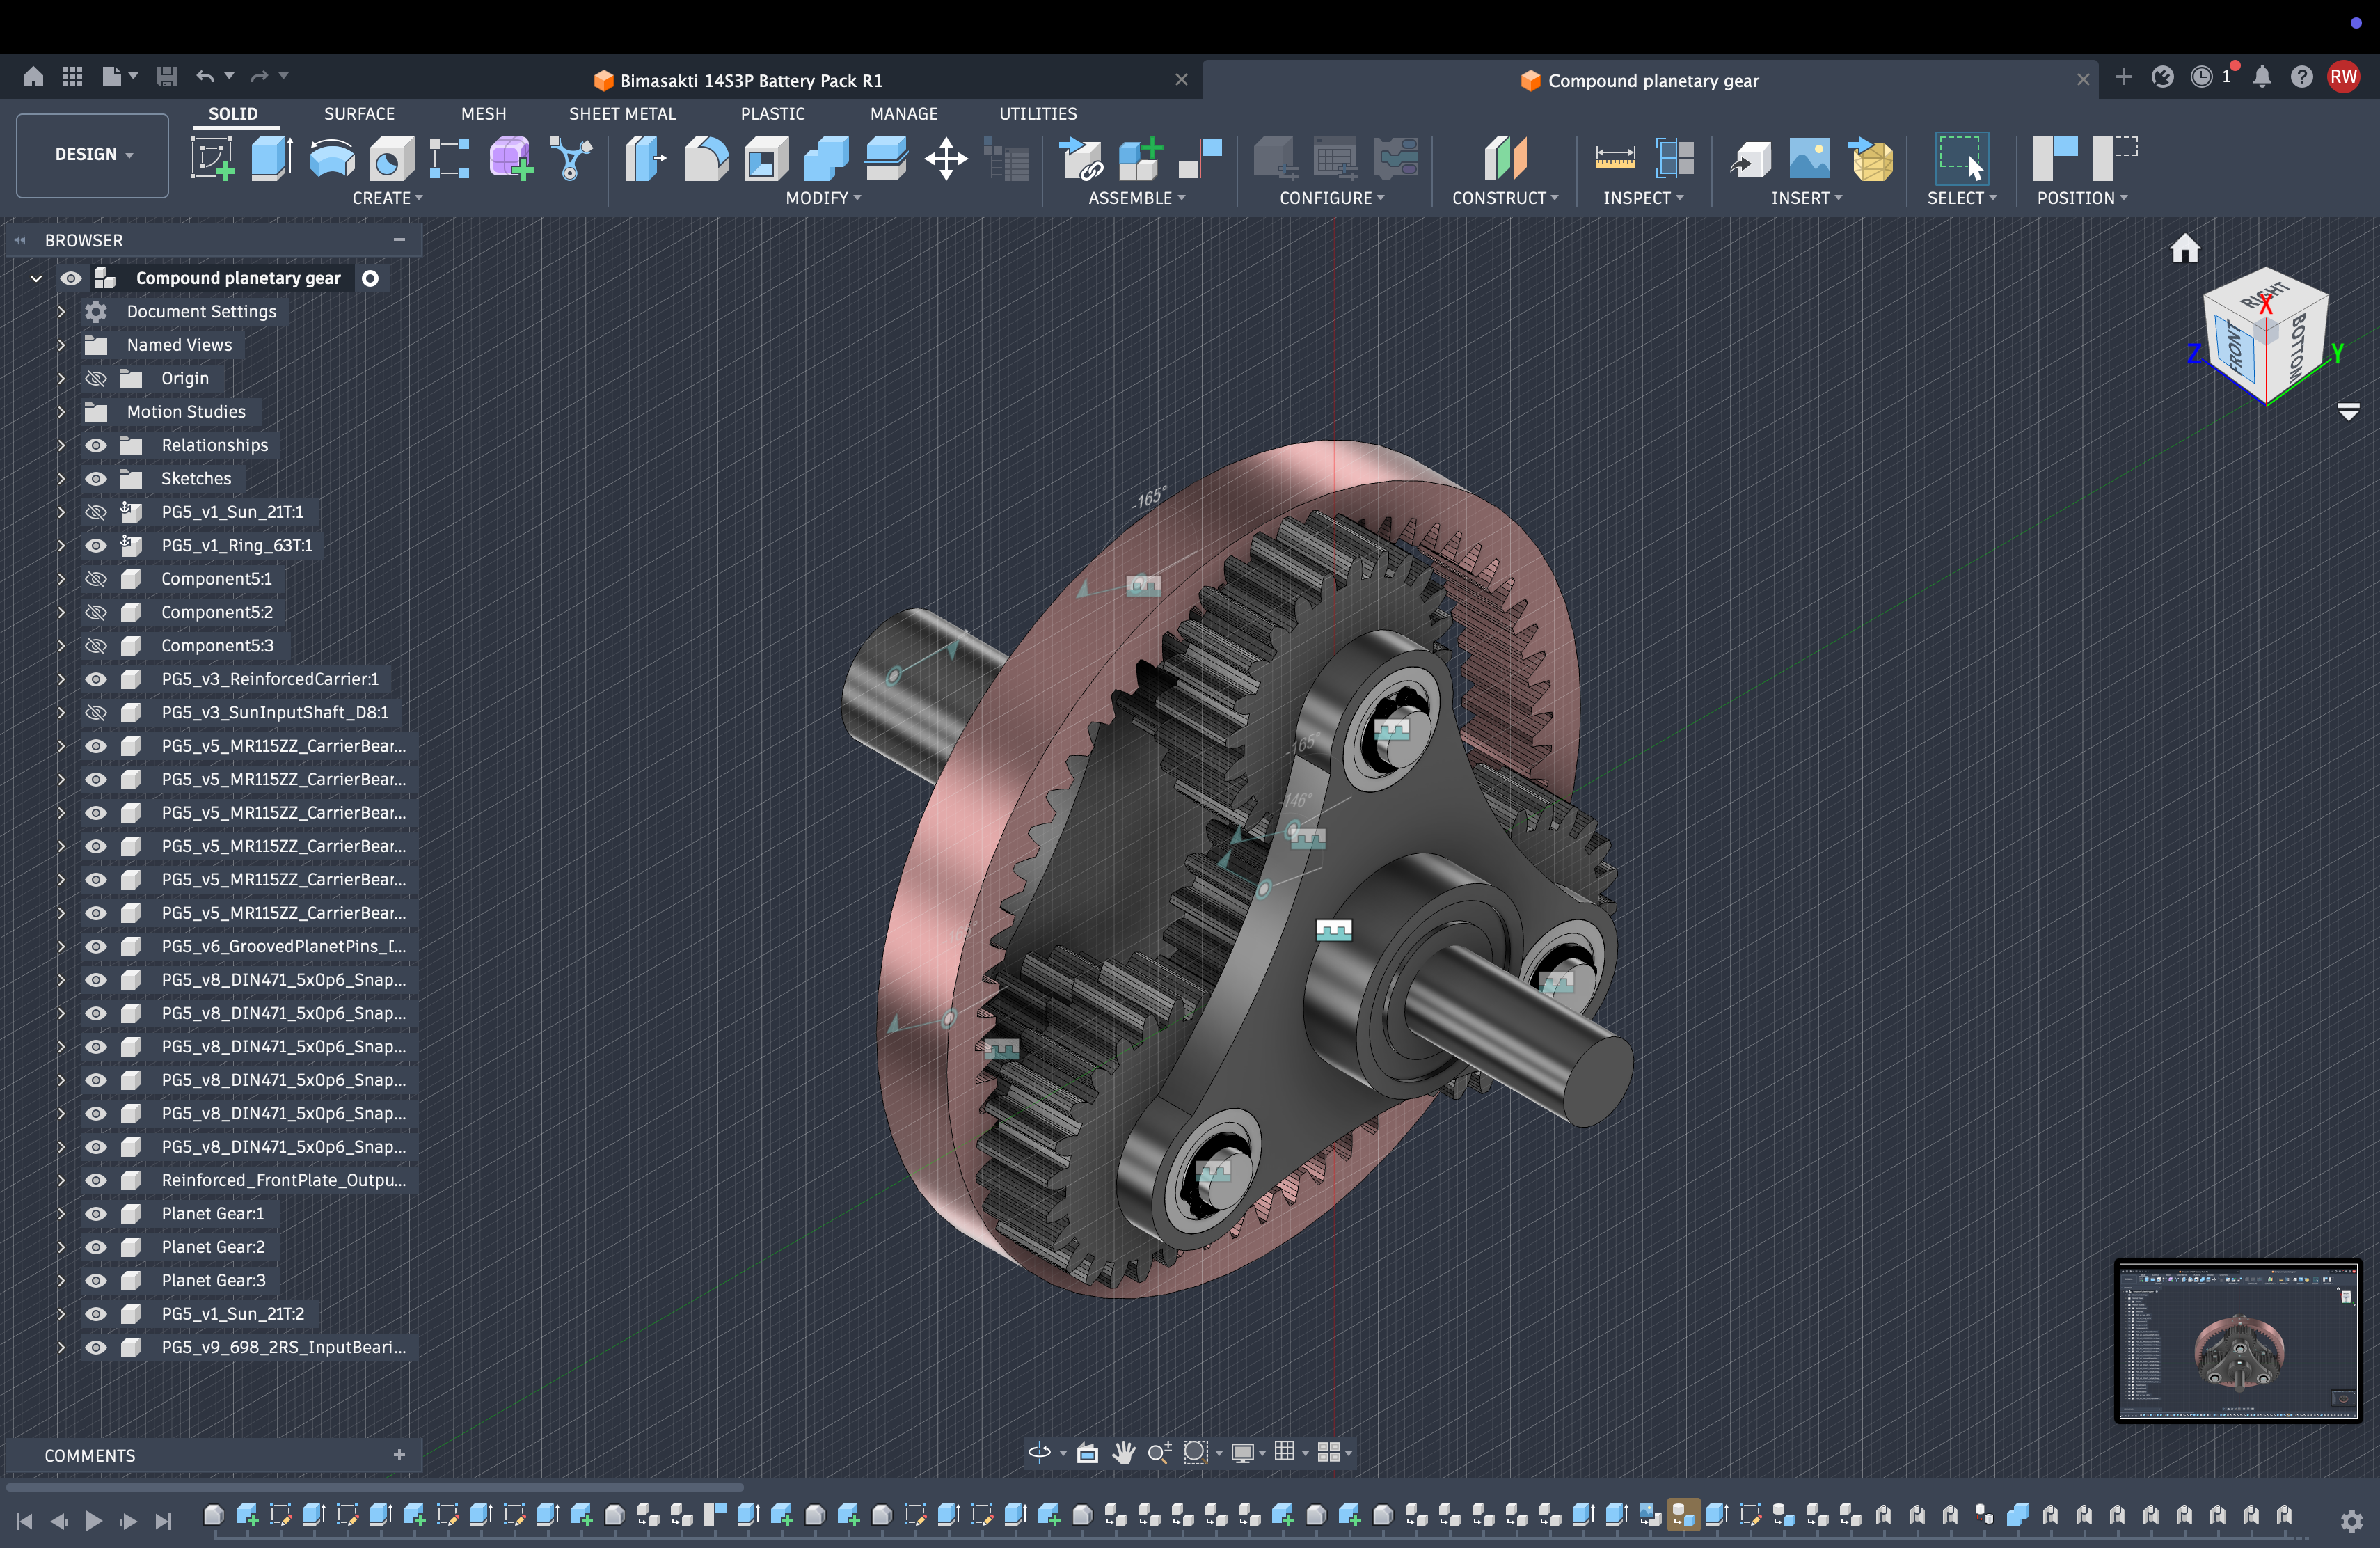Select the Shell tool
The image size is (2380, 1548).
766,159
